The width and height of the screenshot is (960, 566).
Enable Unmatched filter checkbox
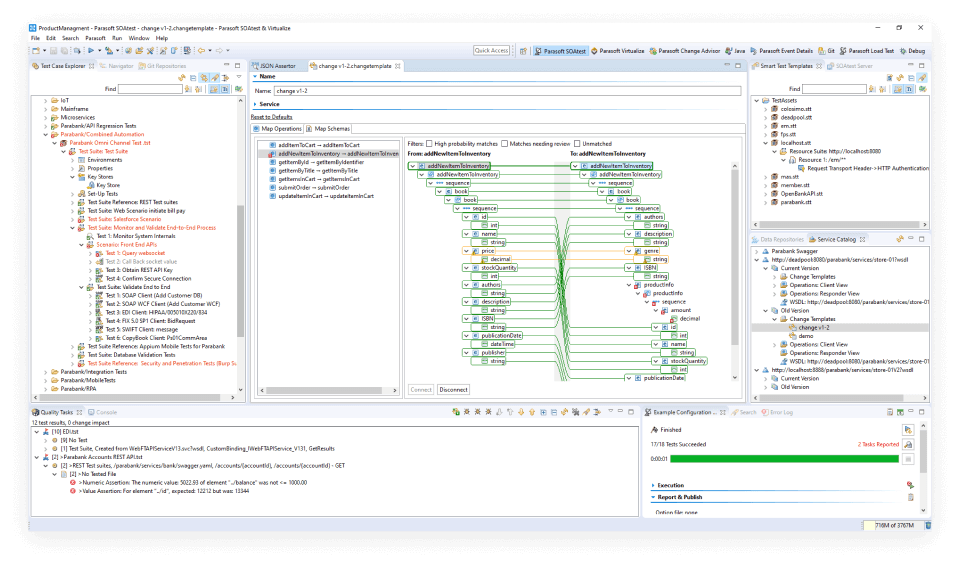coord(577,144)
